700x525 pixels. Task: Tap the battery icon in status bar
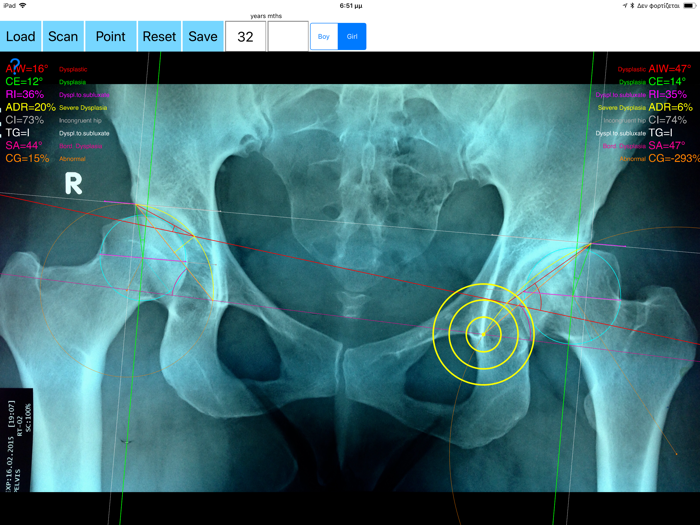pos(689,6)
